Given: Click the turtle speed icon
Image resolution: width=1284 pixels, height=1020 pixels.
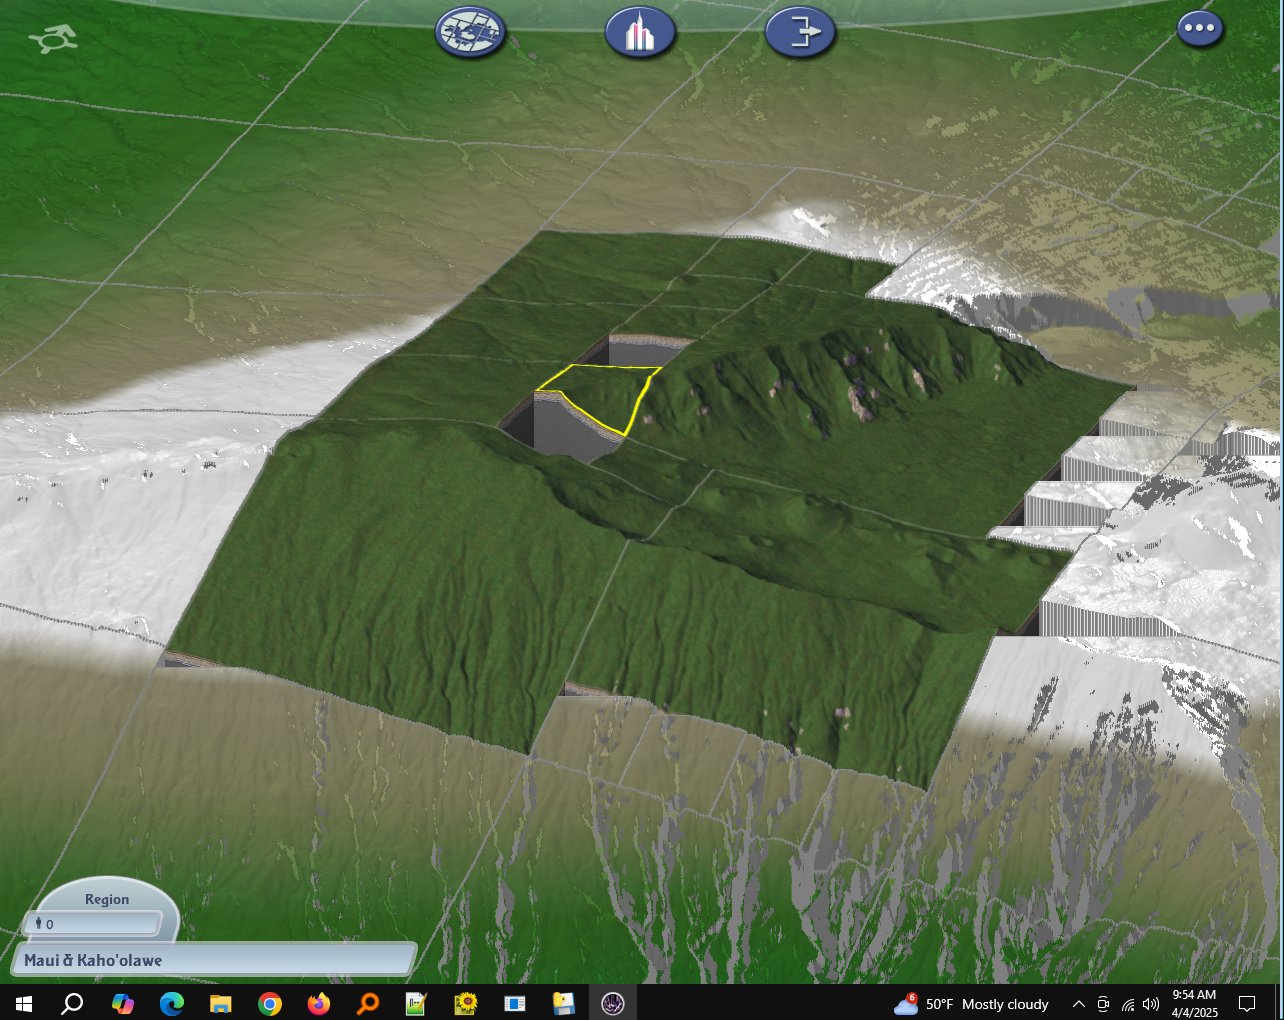Looking at the screenshot, I should coord(52,40).
